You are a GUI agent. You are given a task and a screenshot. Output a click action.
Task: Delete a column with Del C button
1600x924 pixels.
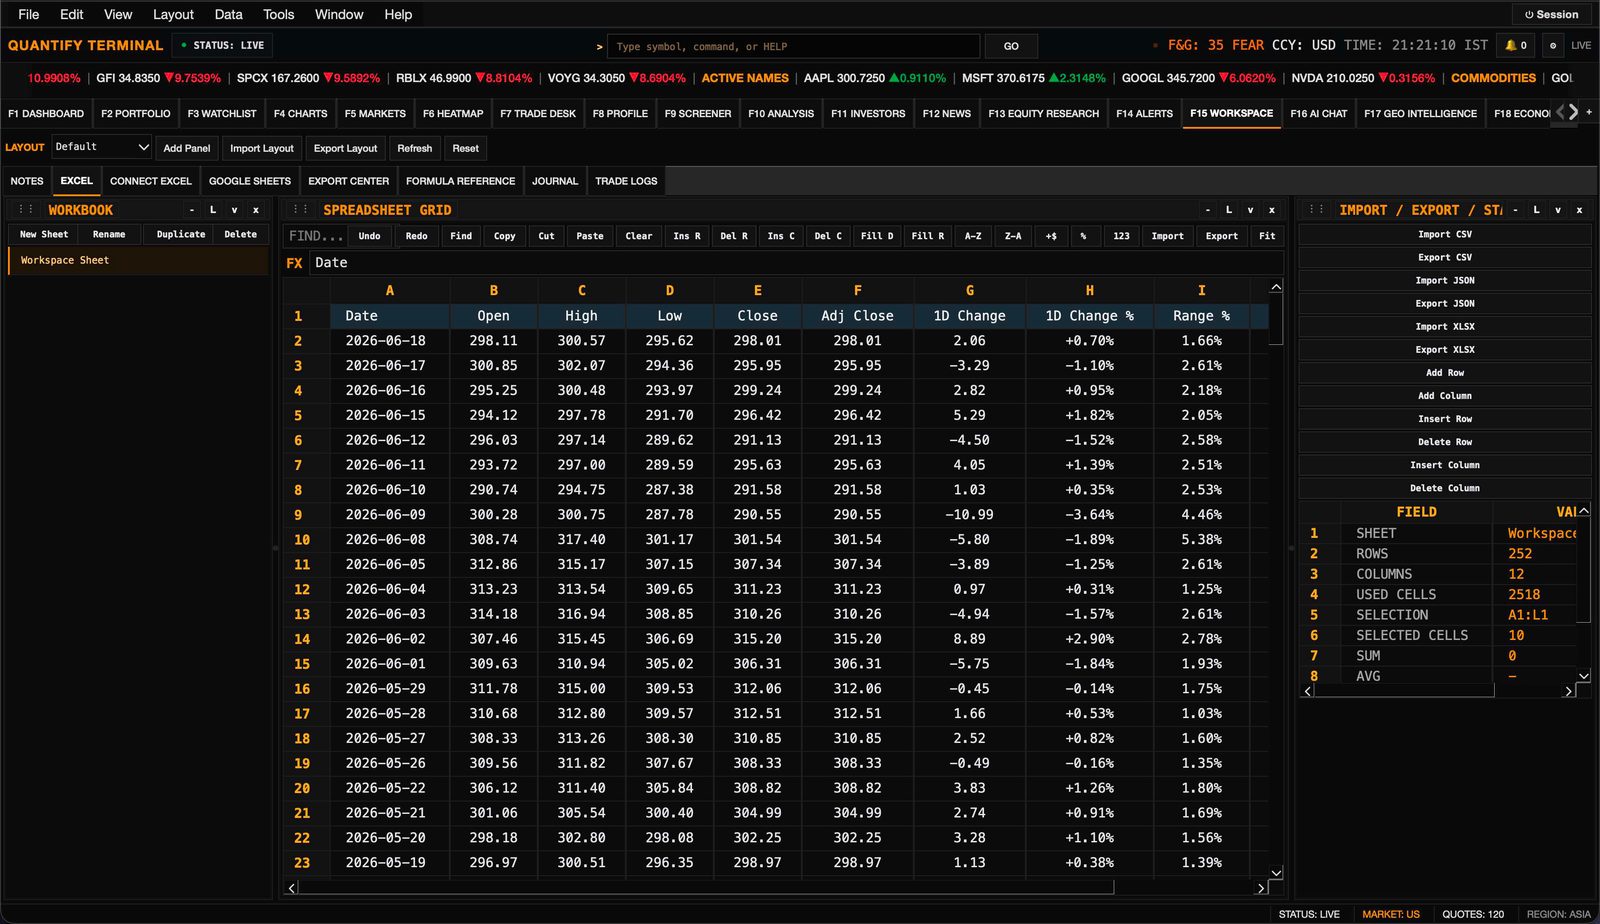[828, 236]
